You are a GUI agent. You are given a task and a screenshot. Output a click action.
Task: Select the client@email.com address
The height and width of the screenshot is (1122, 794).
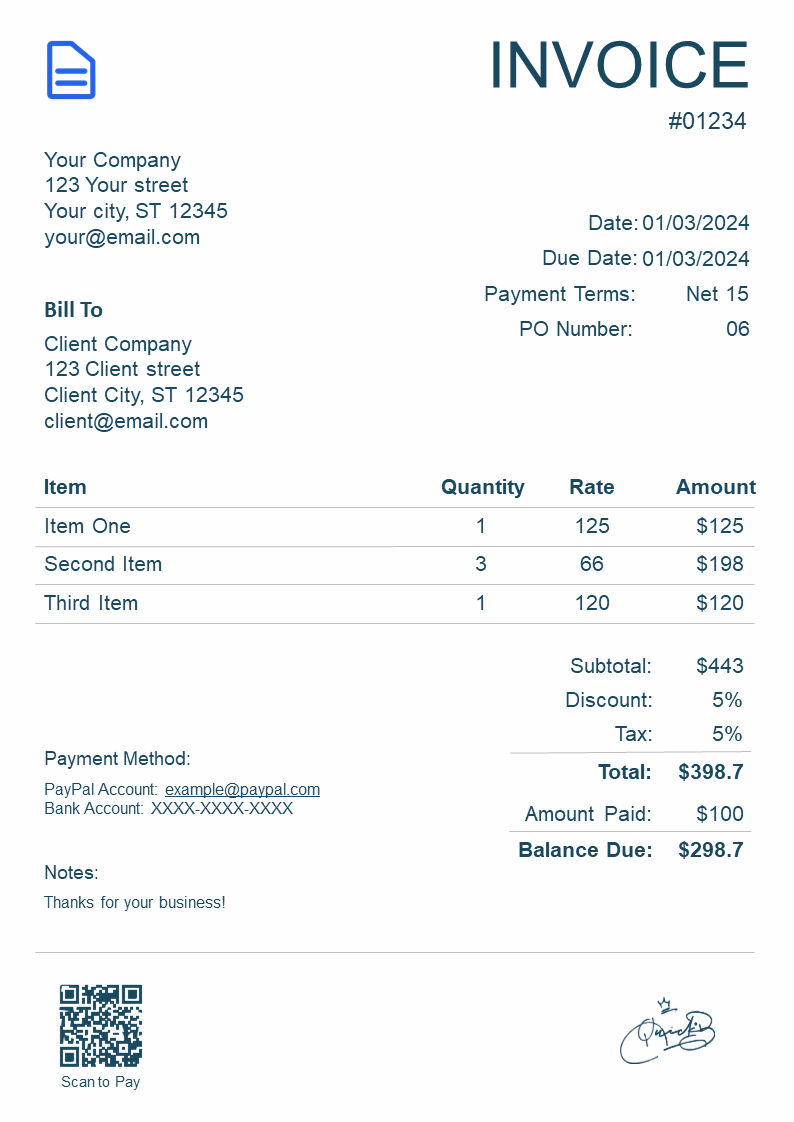click(126, 421)
